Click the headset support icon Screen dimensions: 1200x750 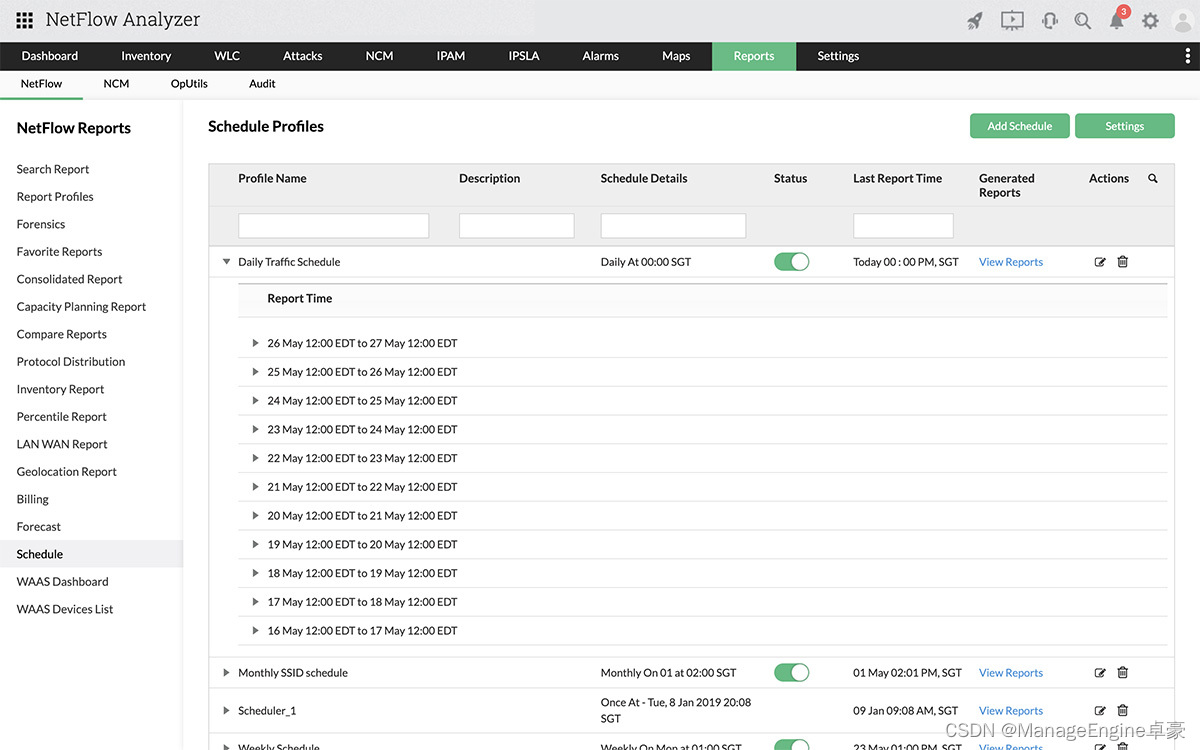point(1049,20)
